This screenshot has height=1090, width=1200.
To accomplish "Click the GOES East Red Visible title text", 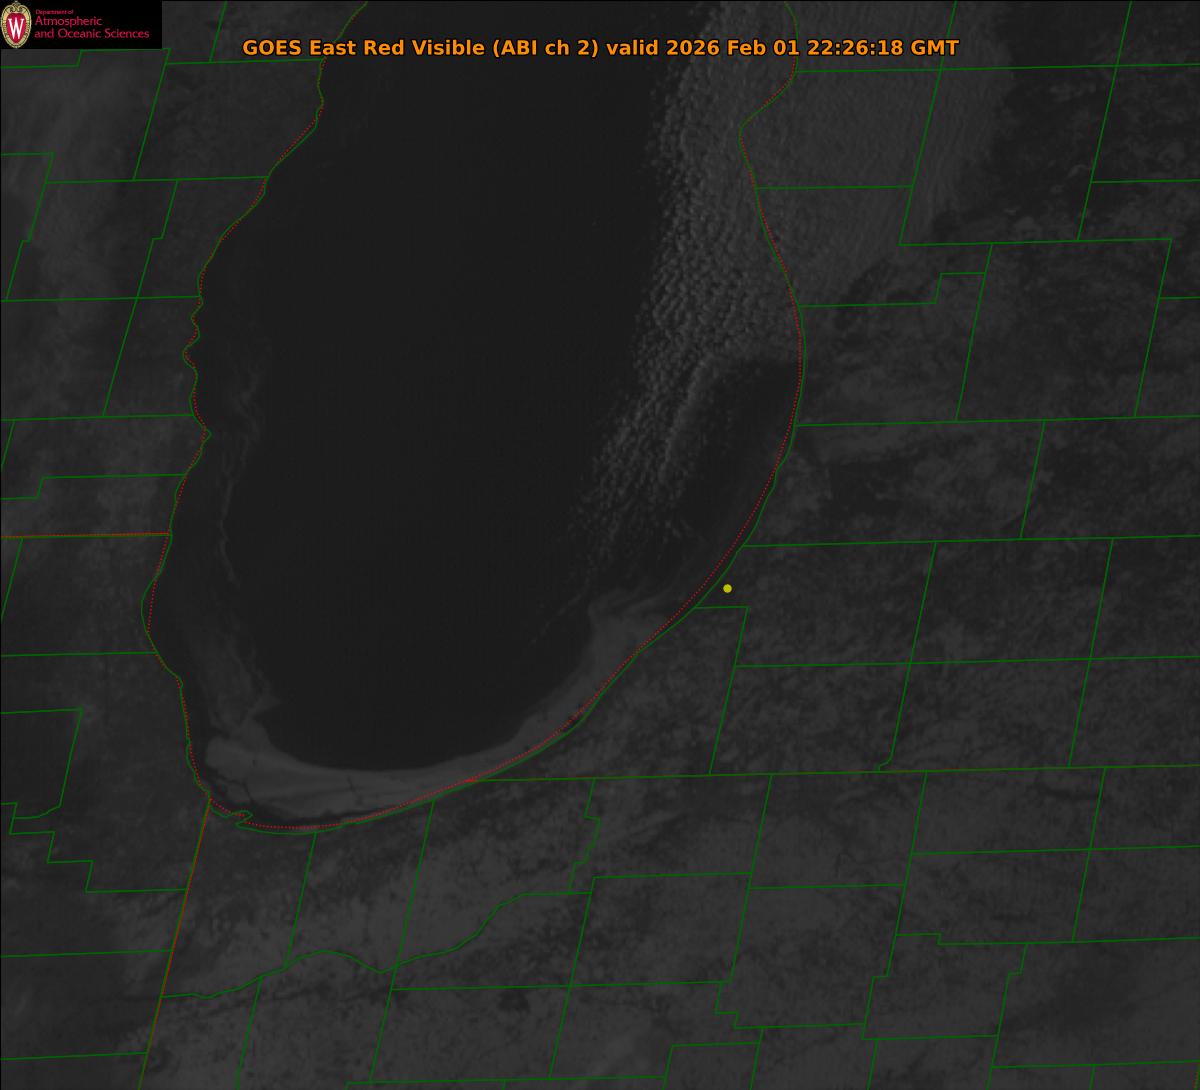I will [600, 48].
